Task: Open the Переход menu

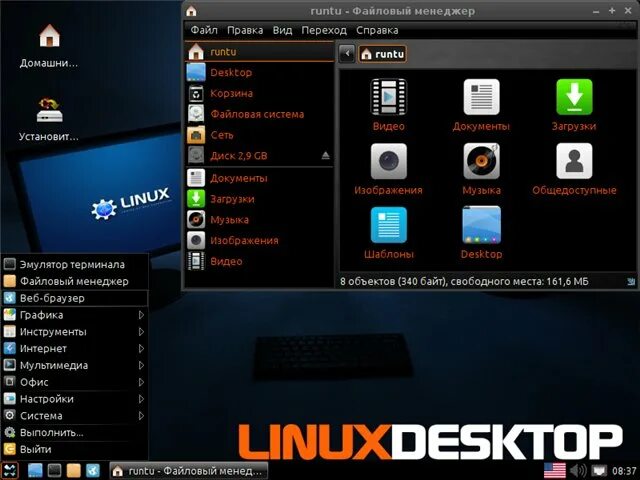Action: tap(324, 30)
